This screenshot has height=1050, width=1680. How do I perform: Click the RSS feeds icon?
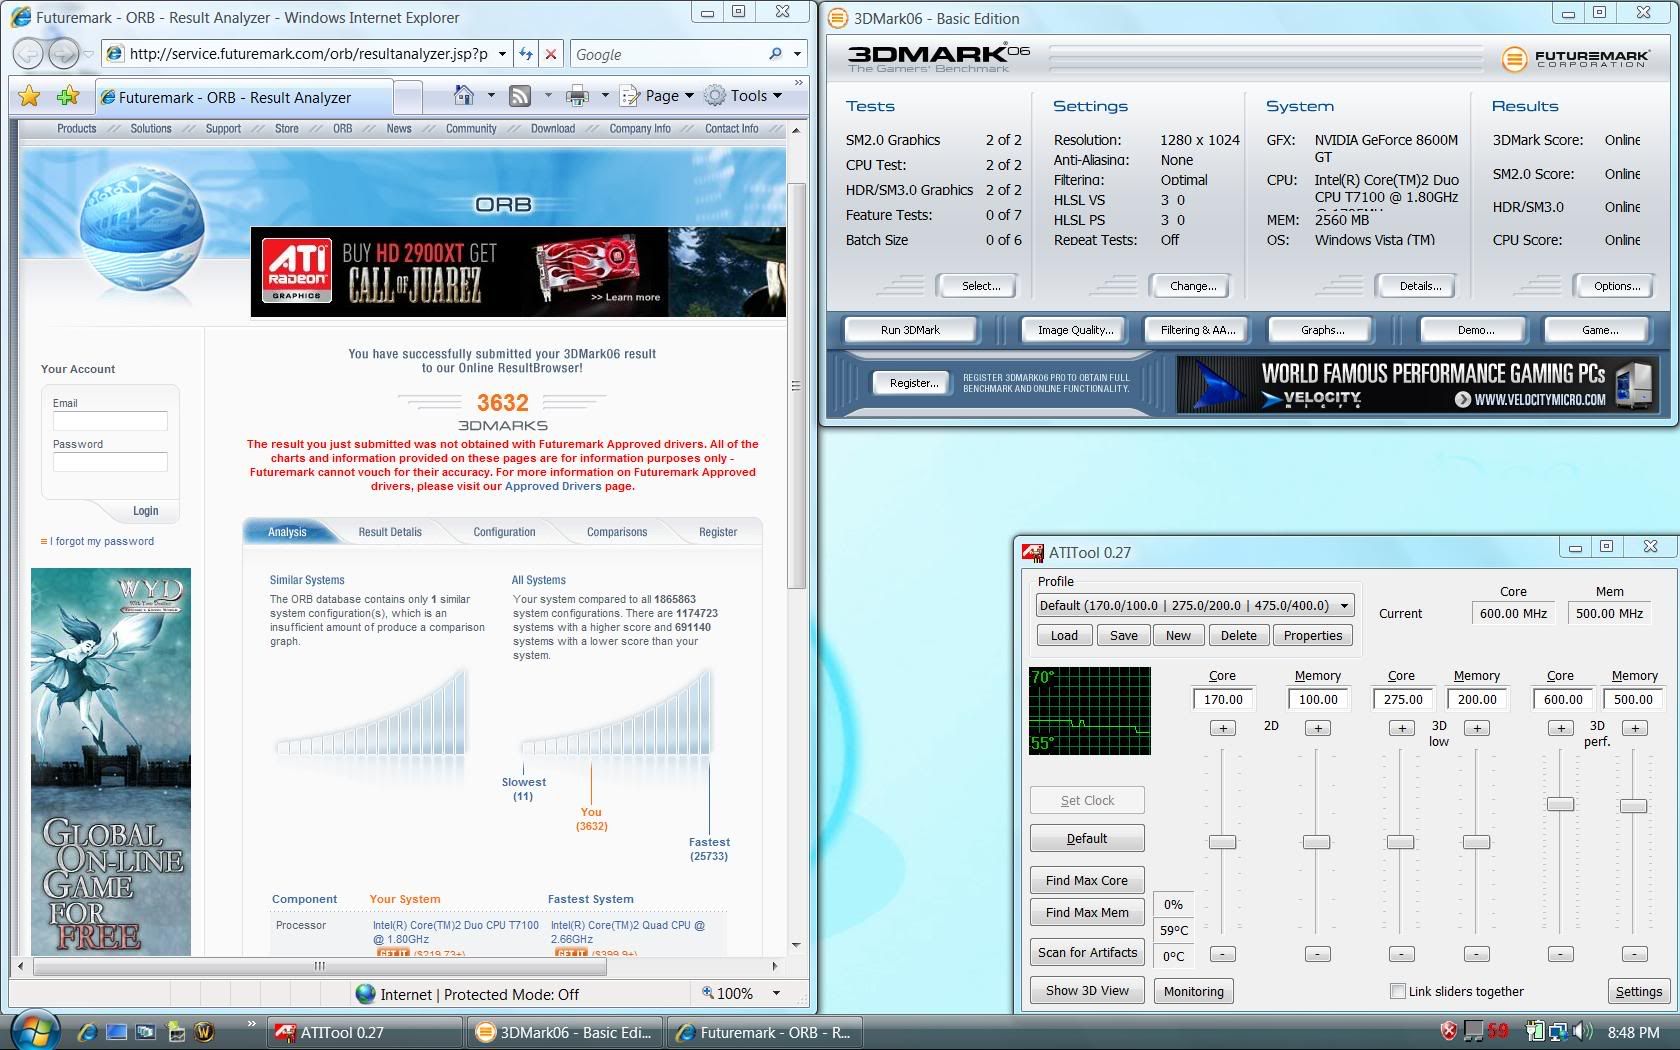(520, 96)
